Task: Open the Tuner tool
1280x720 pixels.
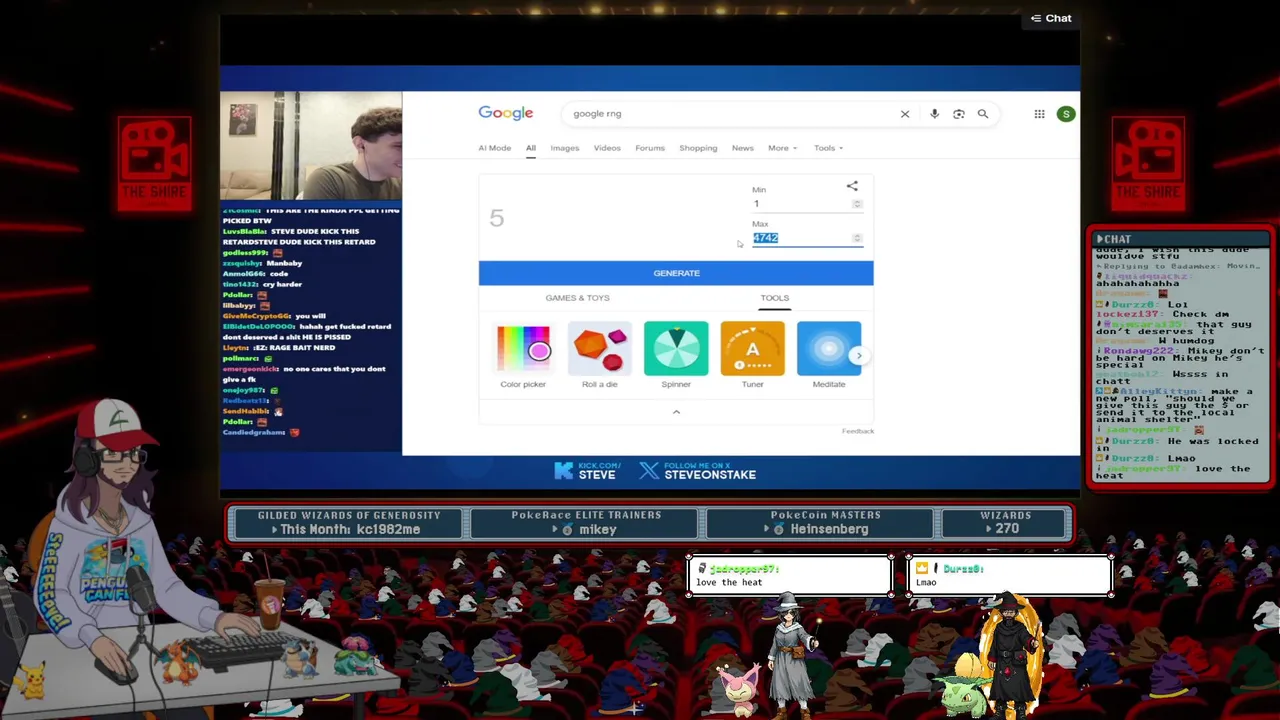Action: pos(752,355)
